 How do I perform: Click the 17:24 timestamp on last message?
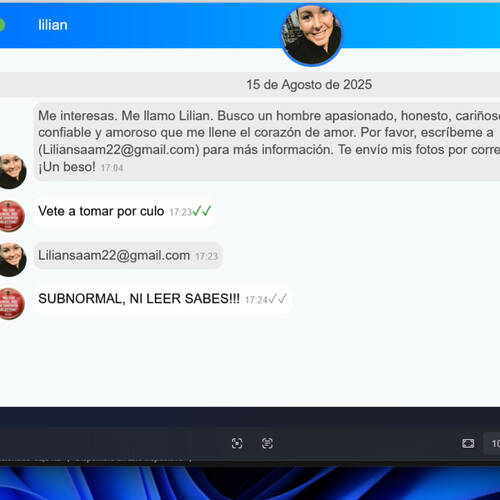[x=256, y=300]
